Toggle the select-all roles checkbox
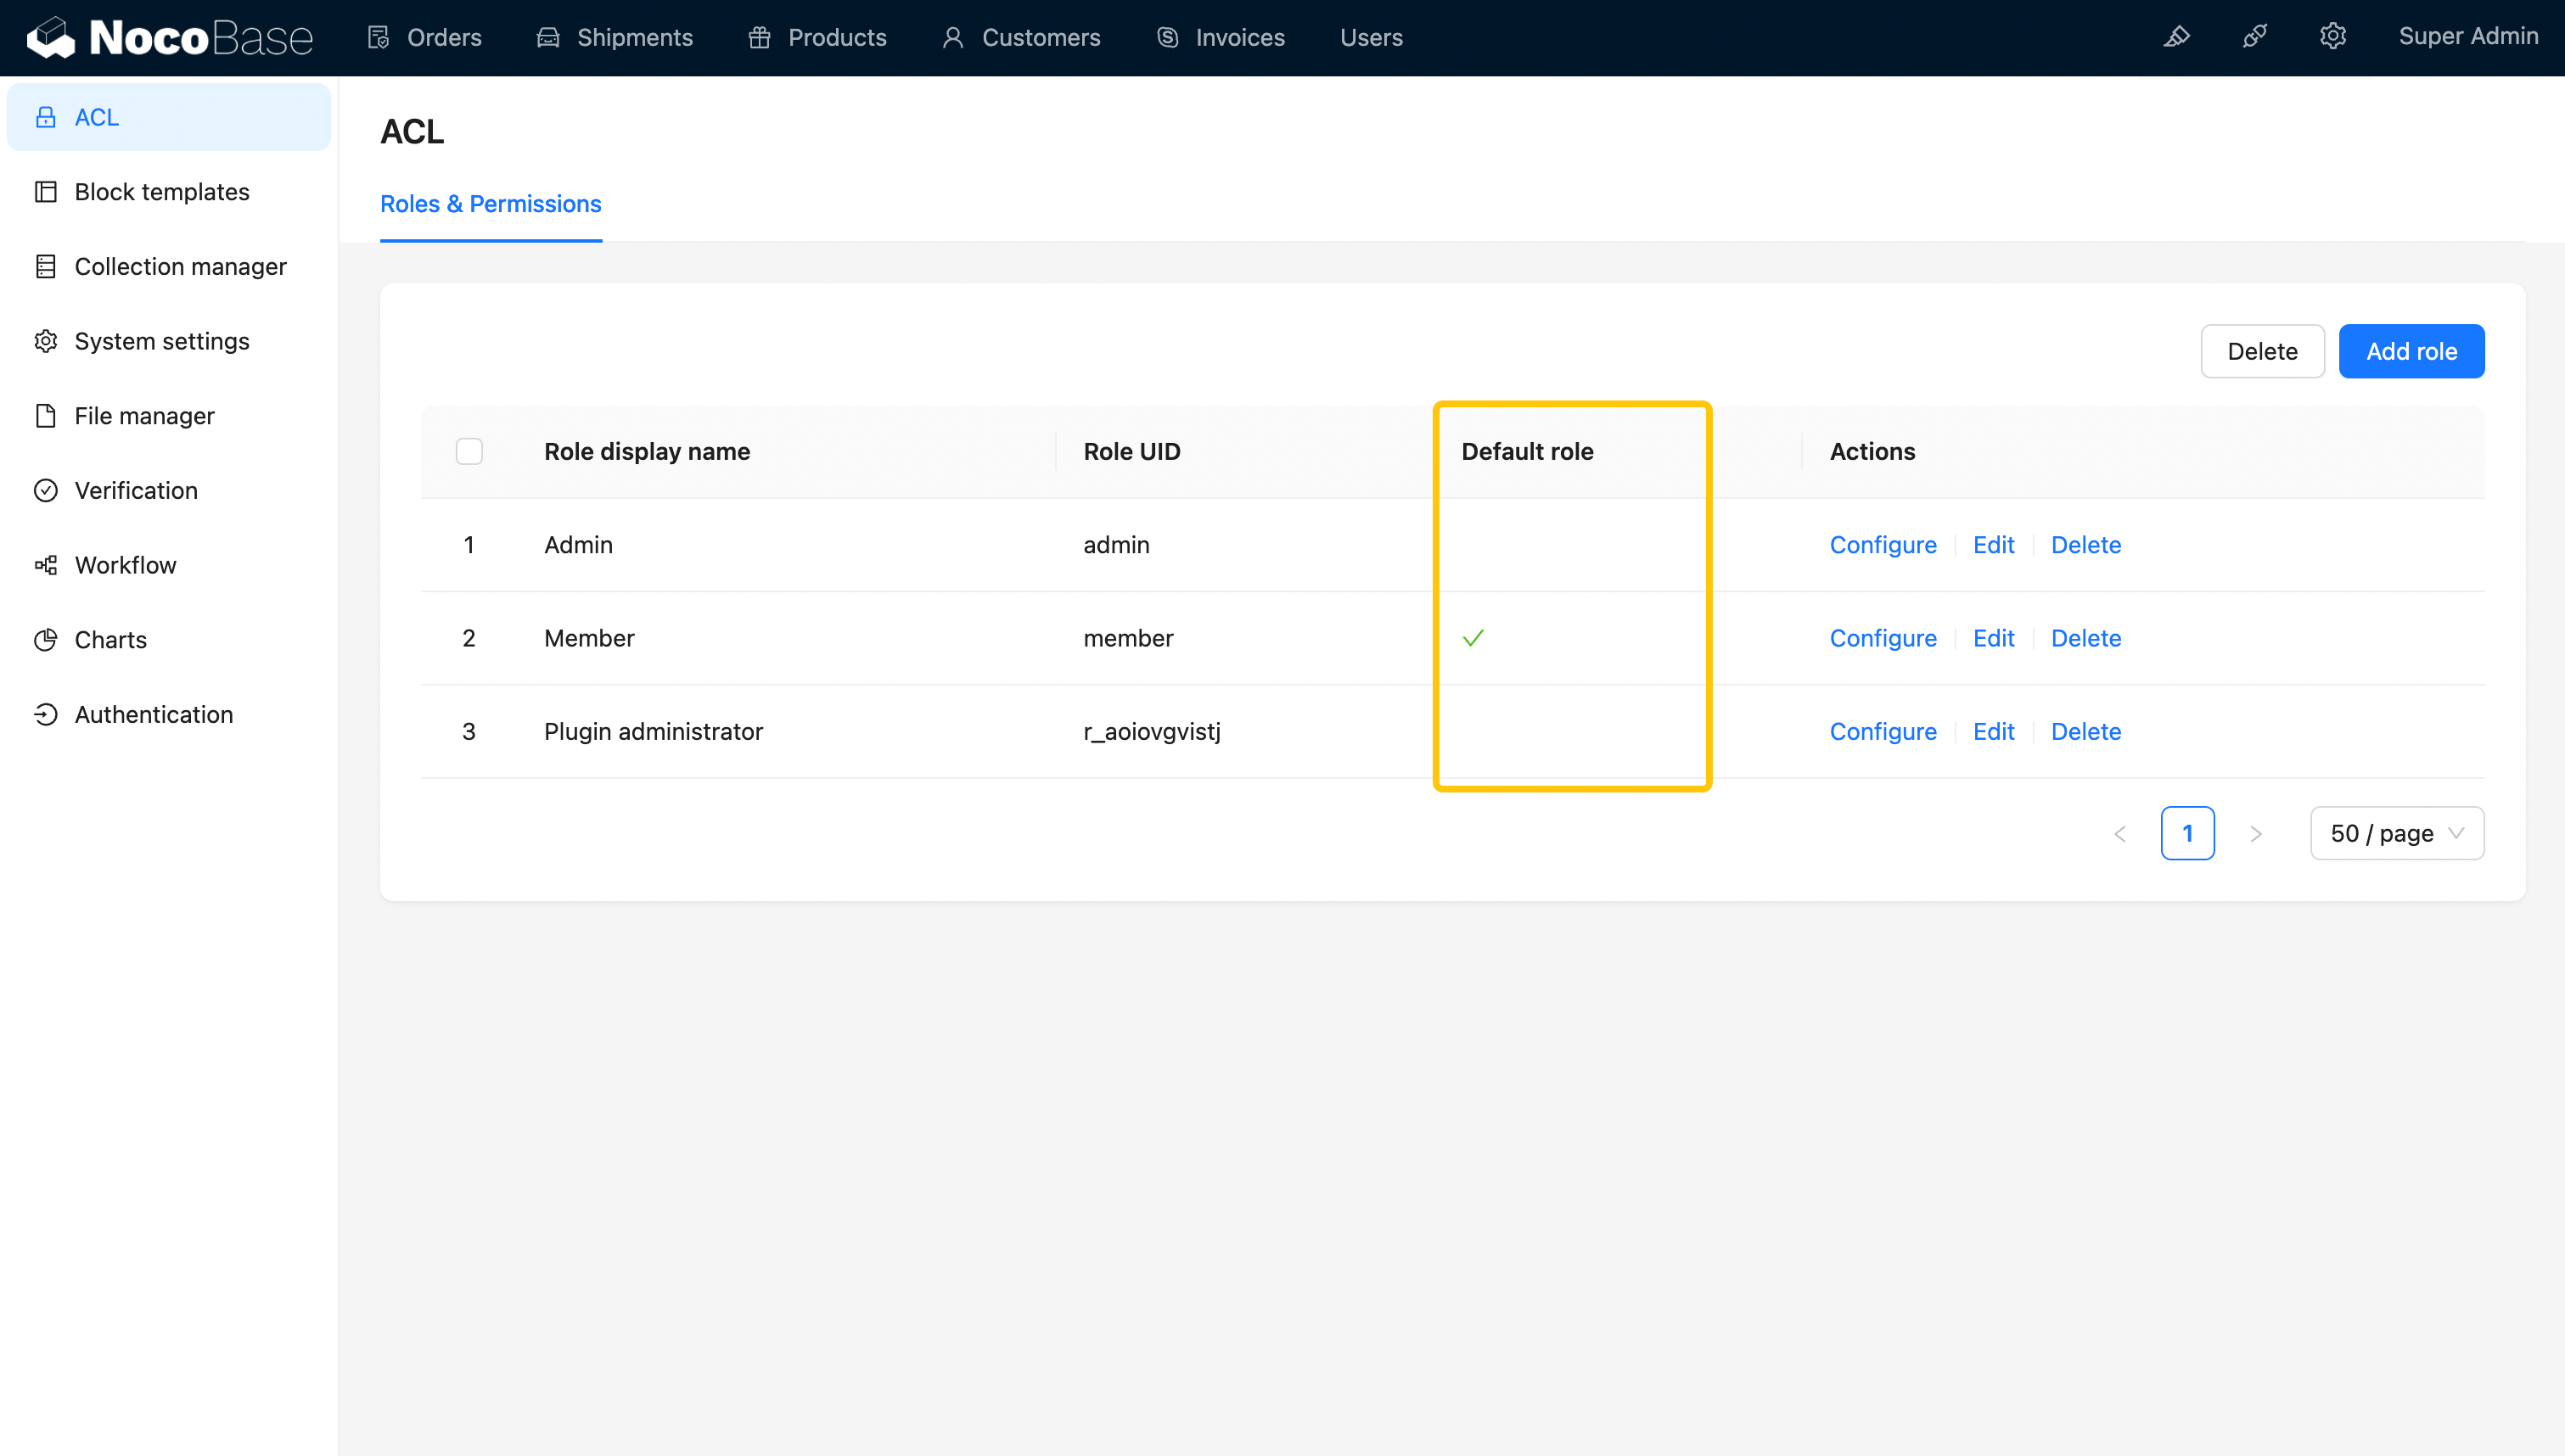Screen dimensions: 2565x1456 point(469,451)
